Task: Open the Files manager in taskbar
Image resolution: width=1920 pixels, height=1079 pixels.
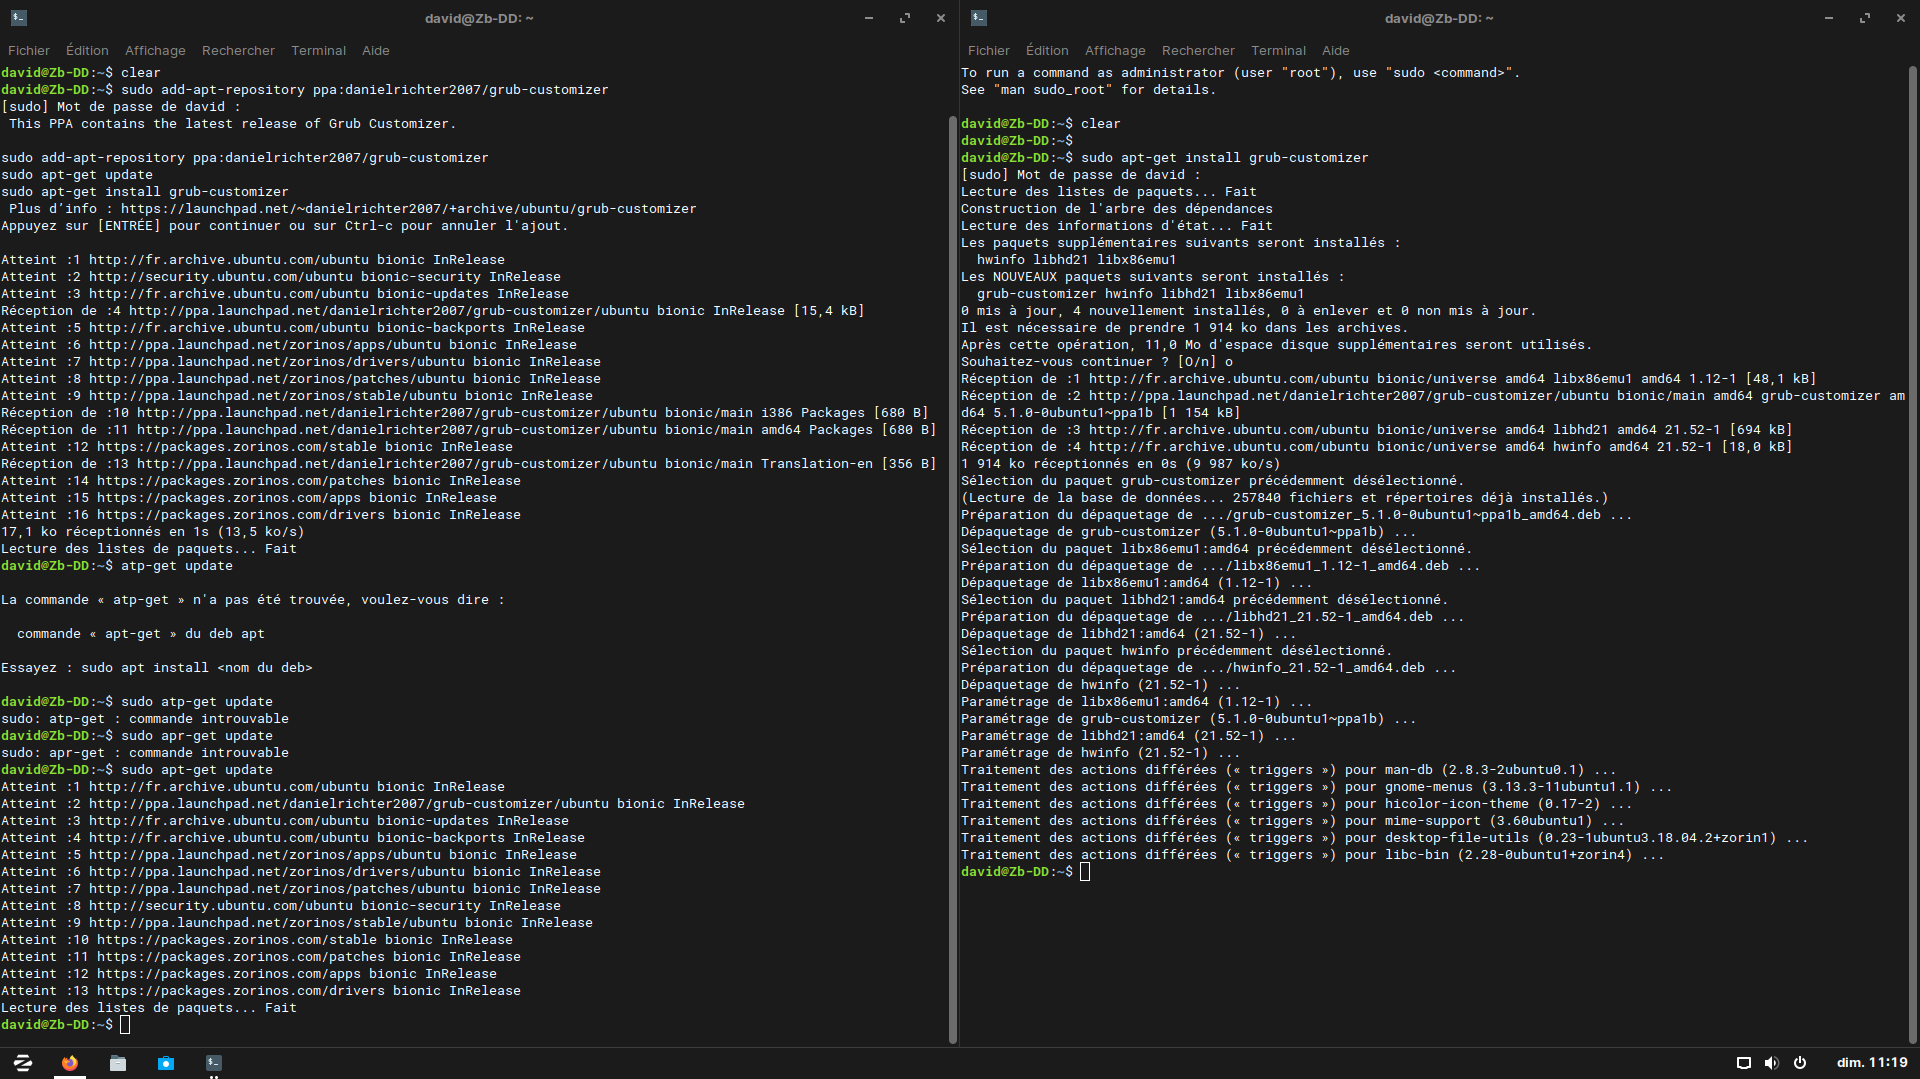Action: [x=118, y=1063]
